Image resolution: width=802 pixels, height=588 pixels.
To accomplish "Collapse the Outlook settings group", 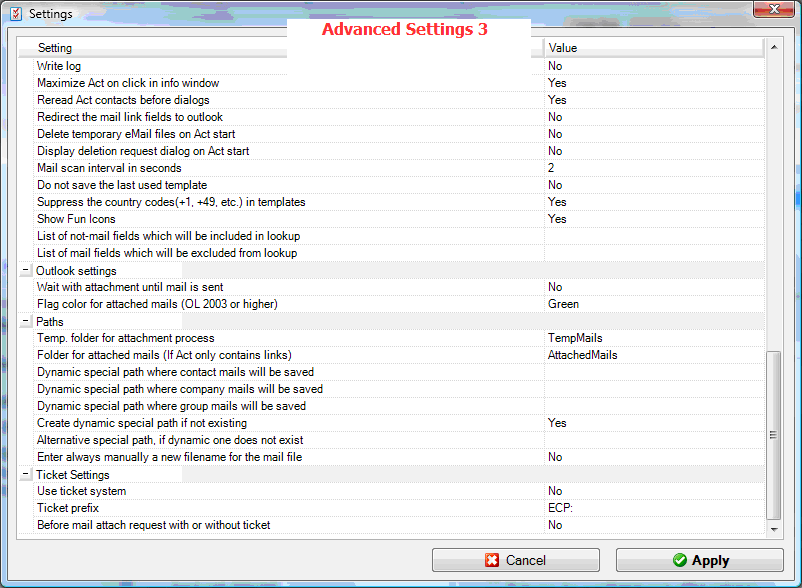I will pyautogui.click(x=26, y=271).
